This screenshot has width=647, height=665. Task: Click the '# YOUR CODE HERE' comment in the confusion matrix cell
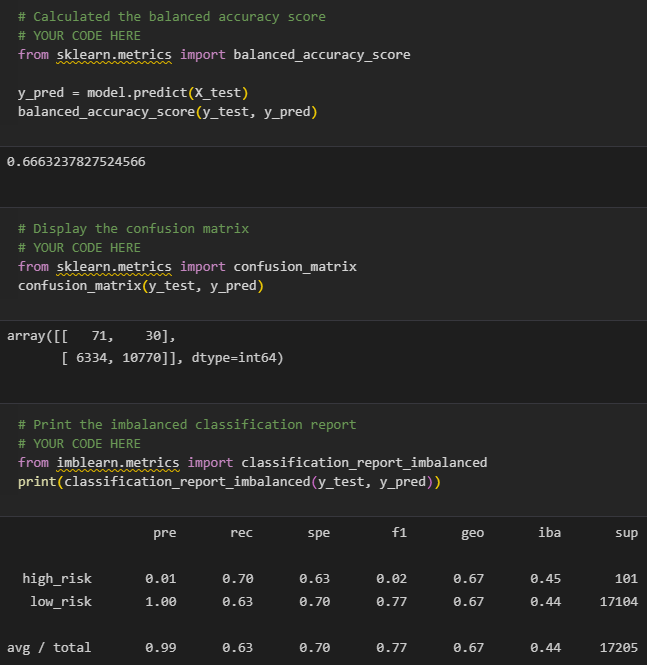point(79,248)
